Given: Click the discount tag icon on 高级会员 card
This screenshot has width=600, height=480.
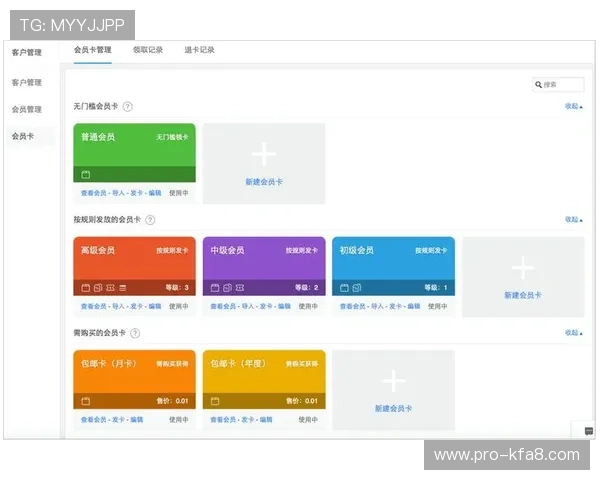Looking at the screenshot, I should (98, 288).
